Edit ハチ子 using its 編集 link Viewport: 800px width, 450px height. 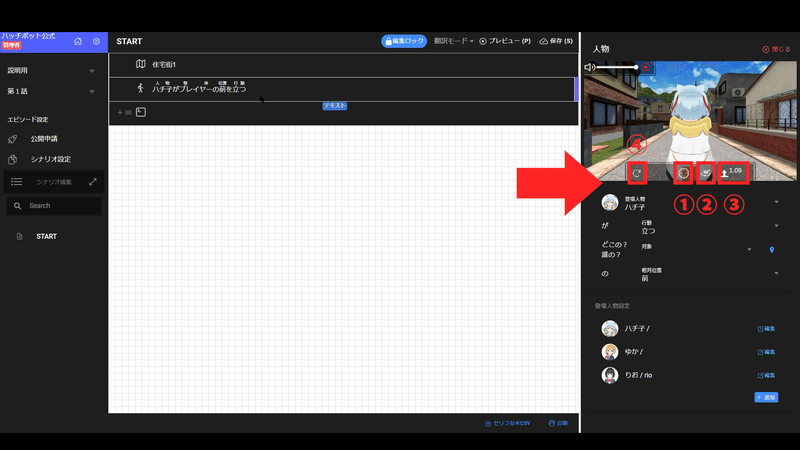766,329
